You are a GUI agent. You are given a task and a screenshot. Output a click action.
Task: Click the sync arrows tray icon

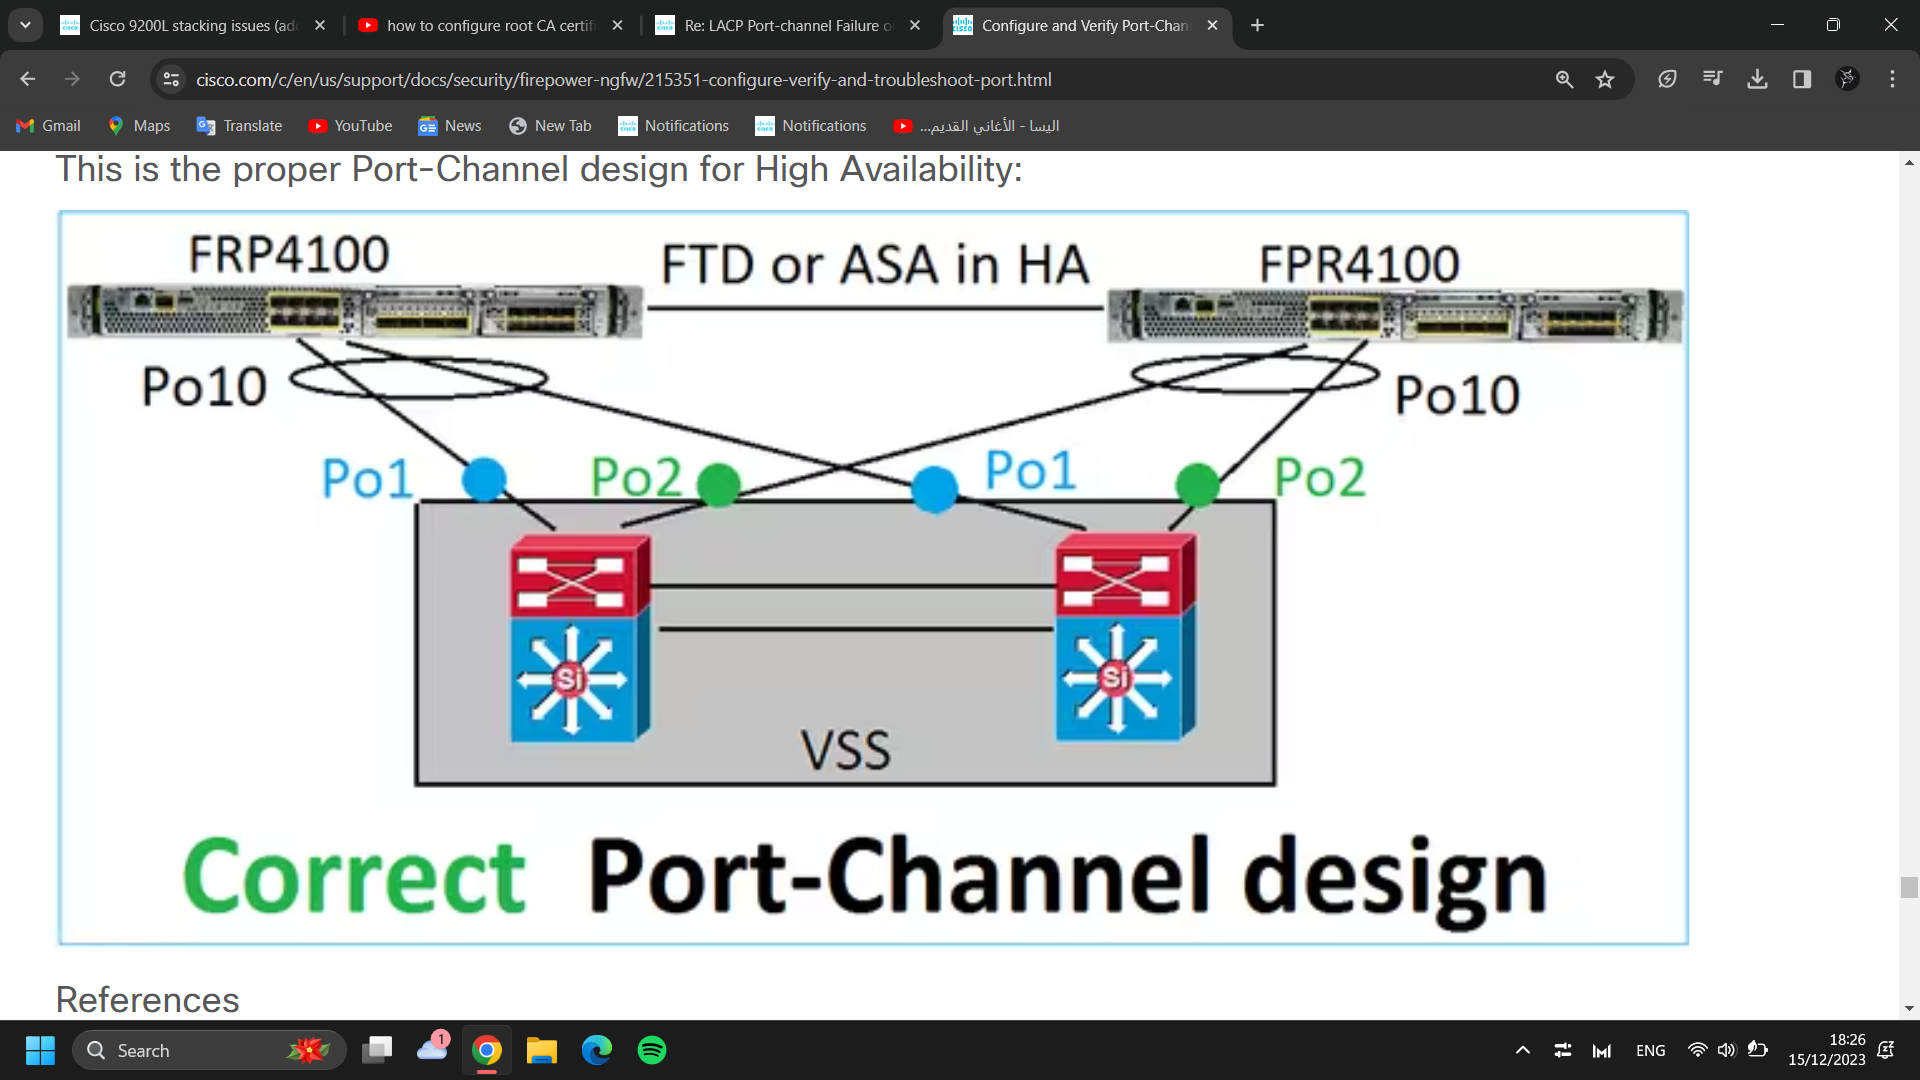tap(1562, 1050)
